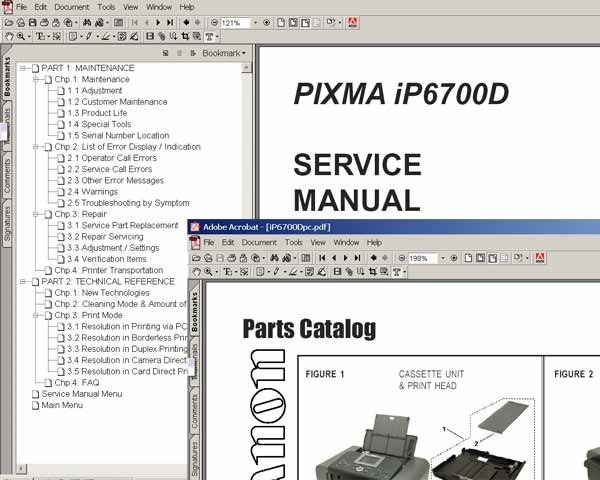Select Hand tool in iP6700Dpc window
Screen dimensions: 600x480
click(196, 272)
